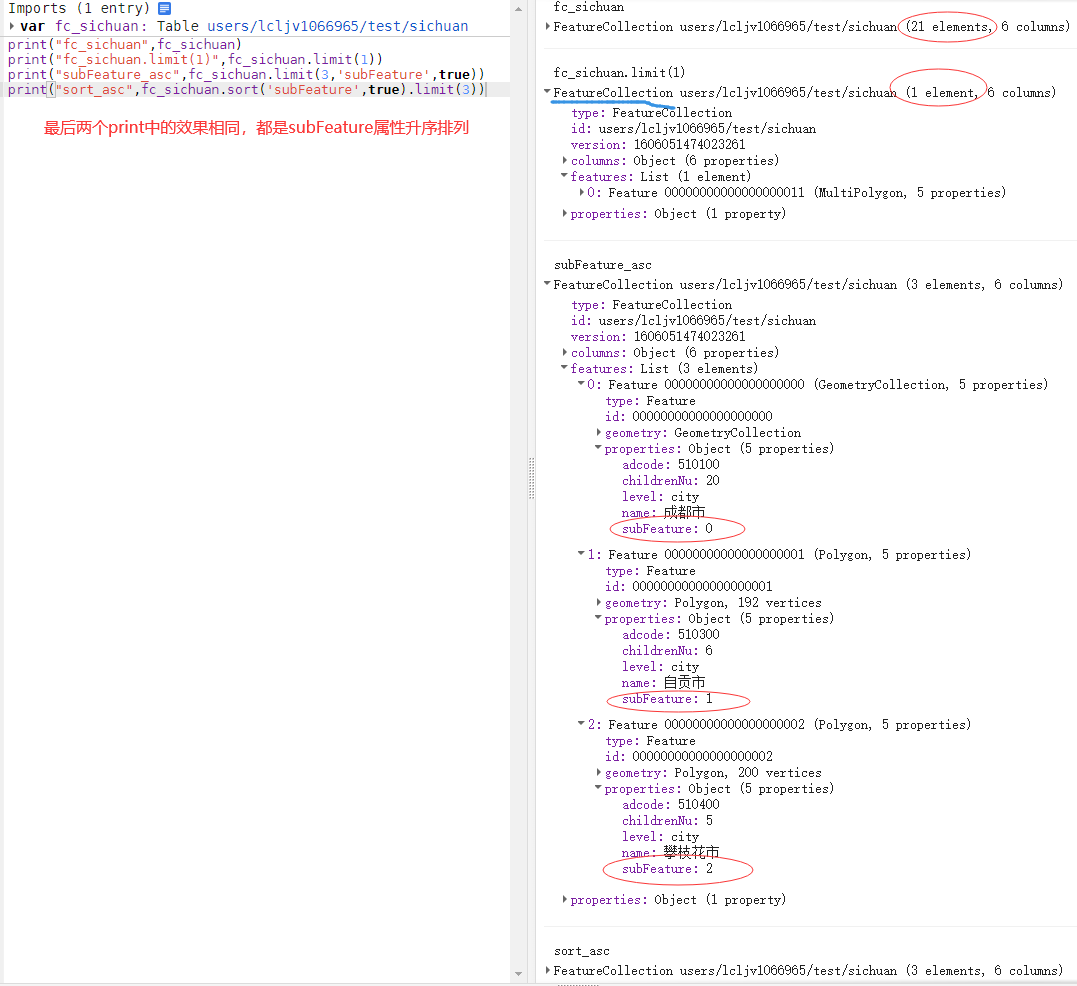Expand properties Object (1 property) under limit(1)

pyautogui.click(x=565, y=214)
